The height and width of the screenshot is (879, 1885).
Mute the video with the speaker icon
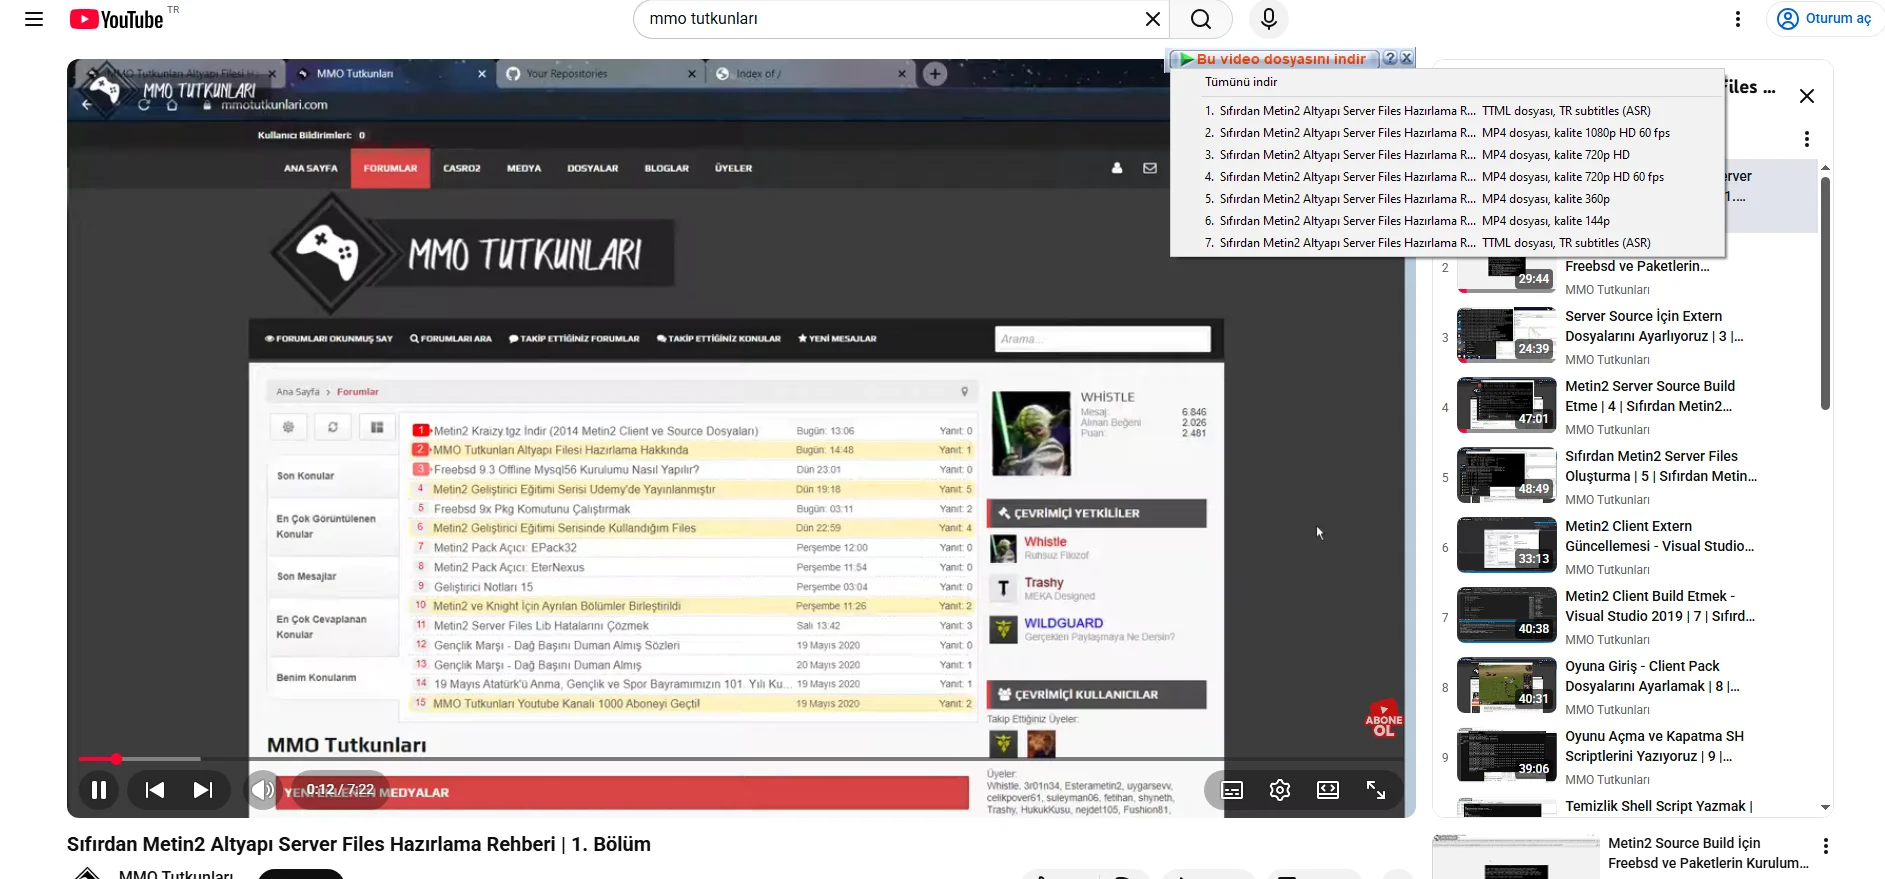tap(262, 790)
